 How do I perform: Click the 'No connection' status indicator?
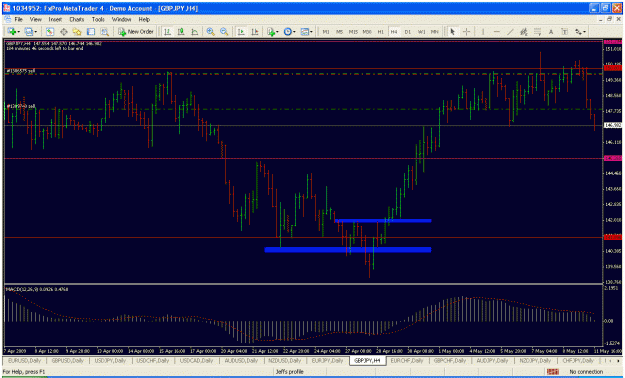pyautogui.click(x=586, y=372)
